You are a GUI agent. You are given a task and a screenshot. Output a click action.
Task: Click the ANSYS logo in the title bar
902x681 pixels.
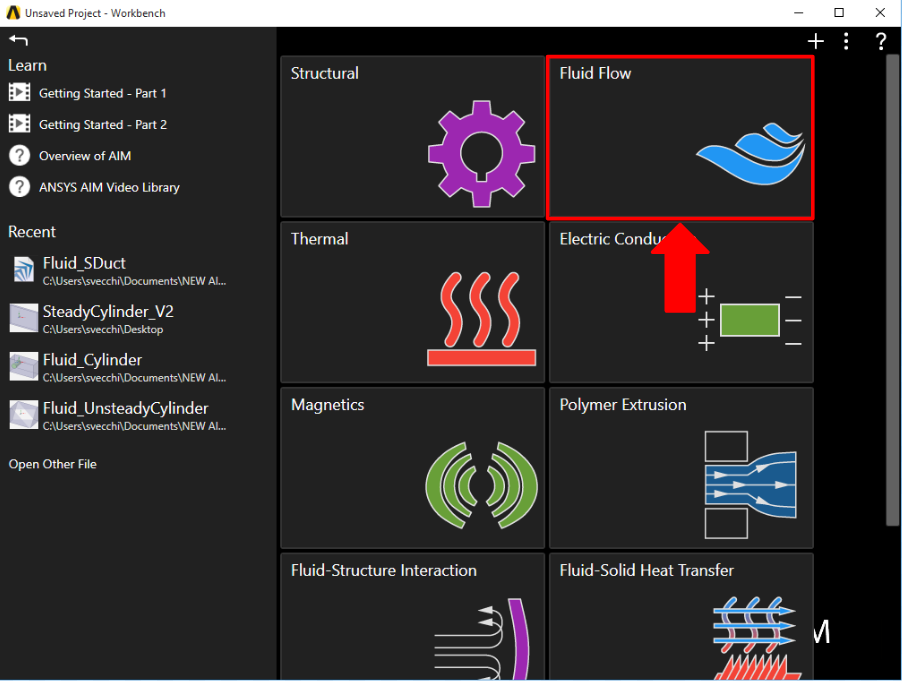[13, 13]
